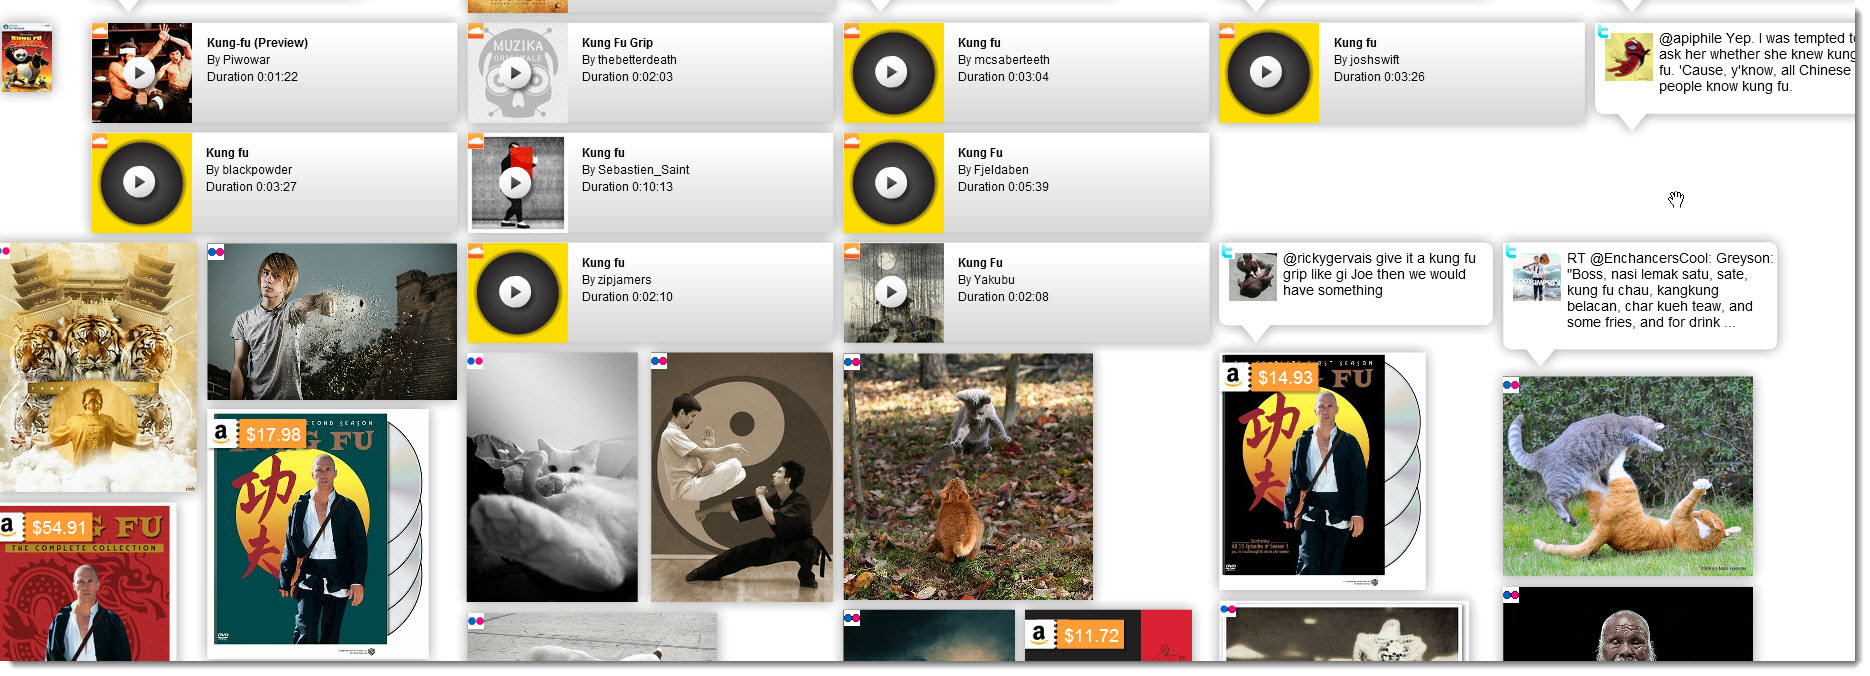Start the Kung fu track by mcsaberteeth
The height and width of the screenshot is (676, 1870).
point(891,72)
